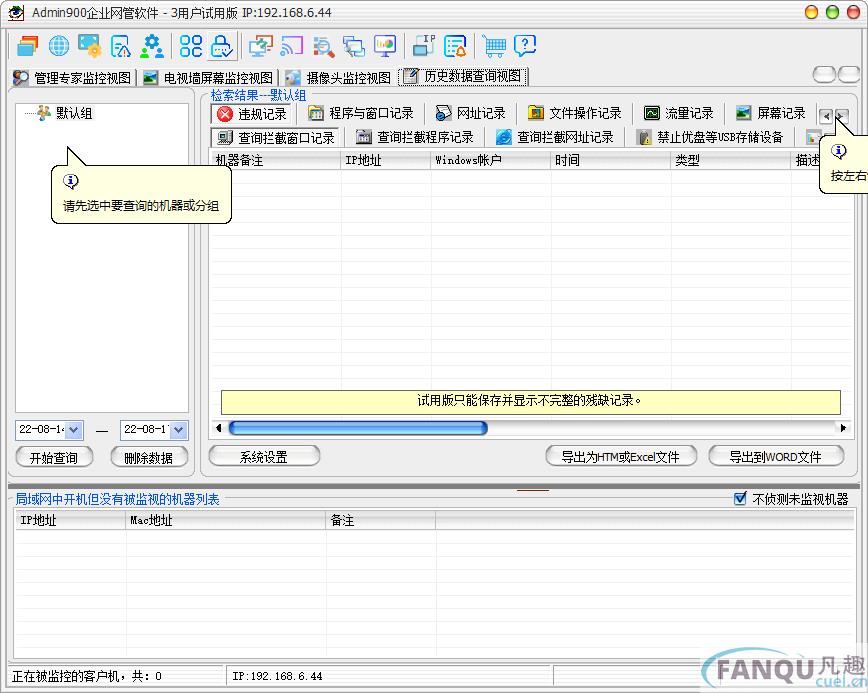Open the 查询拦截网址记录 sub-tab
This screenshot has width=868, height=693.
tap(555, 137)
